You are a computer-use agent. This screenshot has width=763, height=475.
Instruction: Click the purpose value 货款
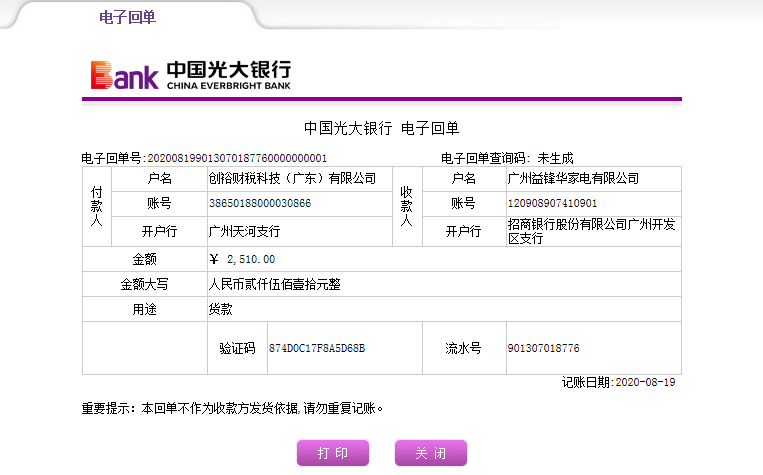tap(220, 310)
